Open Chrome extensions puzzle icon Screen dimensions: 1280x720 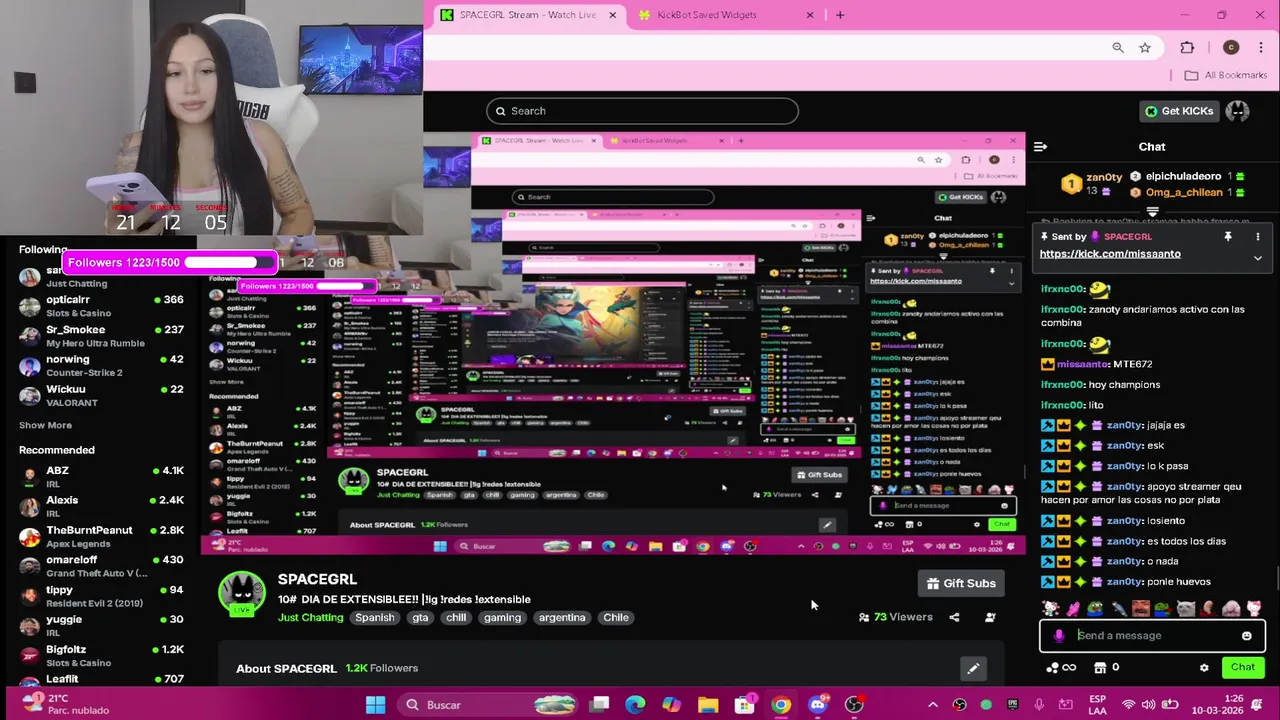click(1187, 47)
